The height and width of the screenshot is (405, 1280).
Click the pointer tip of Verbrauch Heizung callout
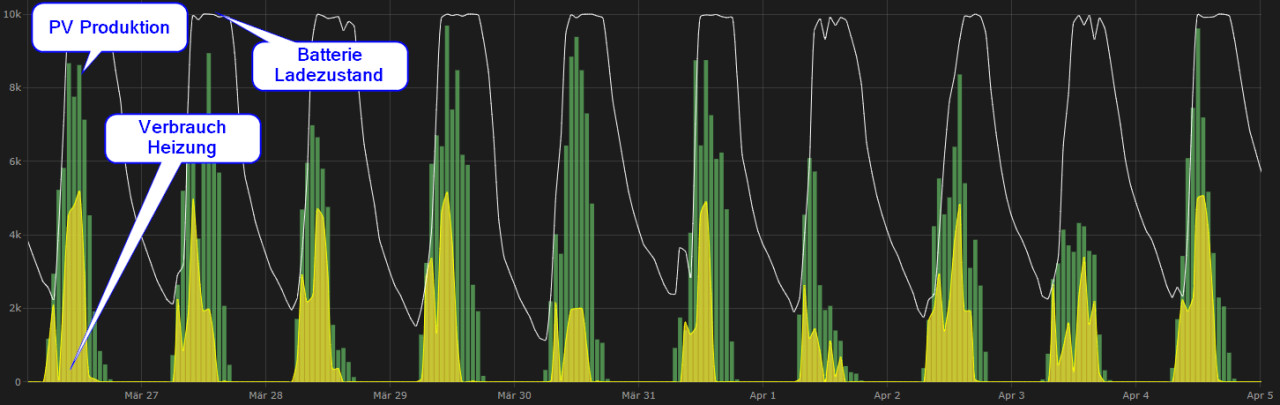[x=72, y=364]
